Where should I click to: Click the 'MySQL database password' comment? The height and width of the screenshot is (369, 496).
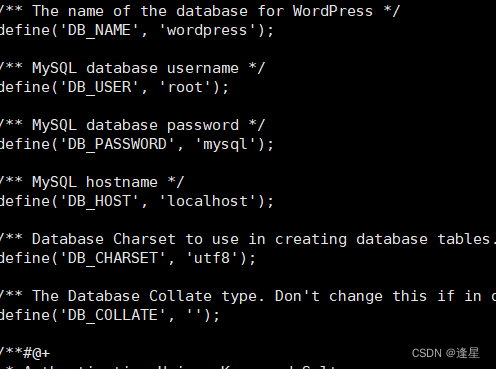[x=132, y=125]
